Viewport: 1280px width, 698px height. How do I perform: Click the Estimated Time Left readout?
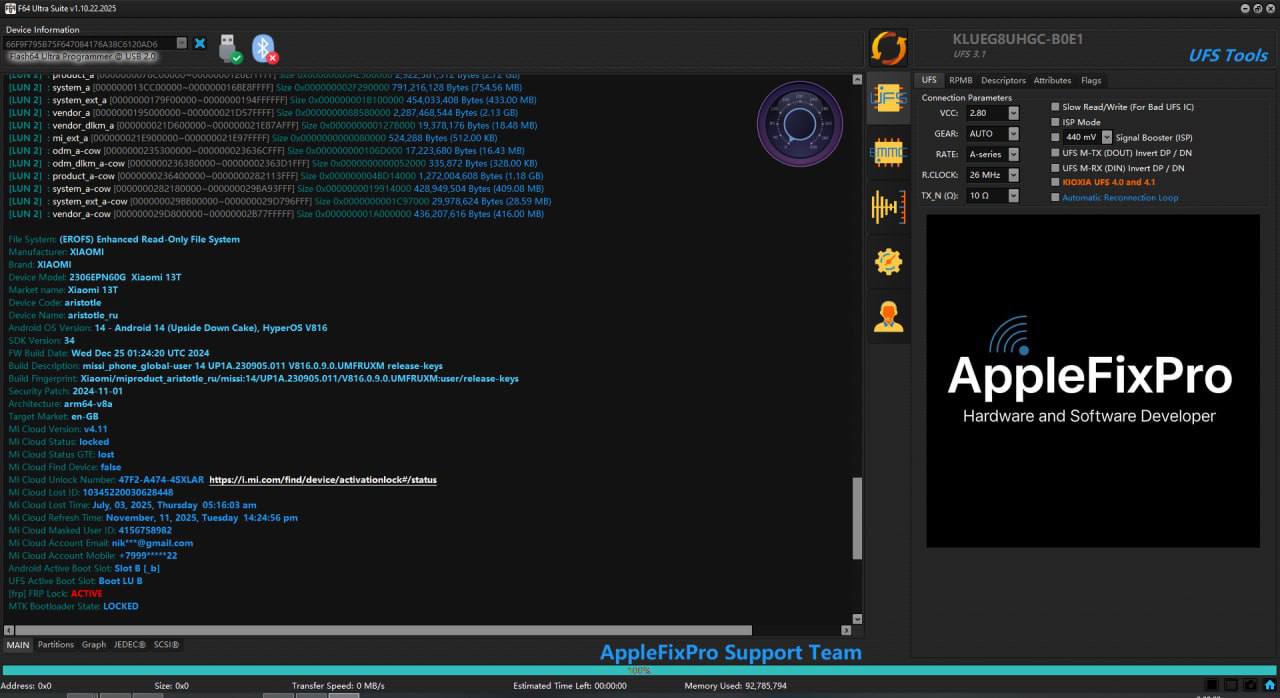pos(570,686)
